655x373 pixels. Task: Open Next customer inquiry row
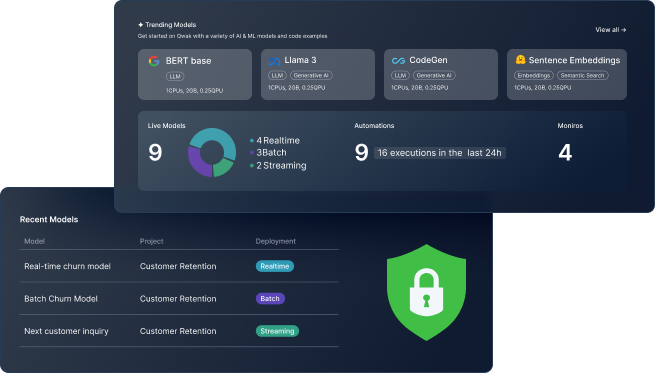point(179,331)
